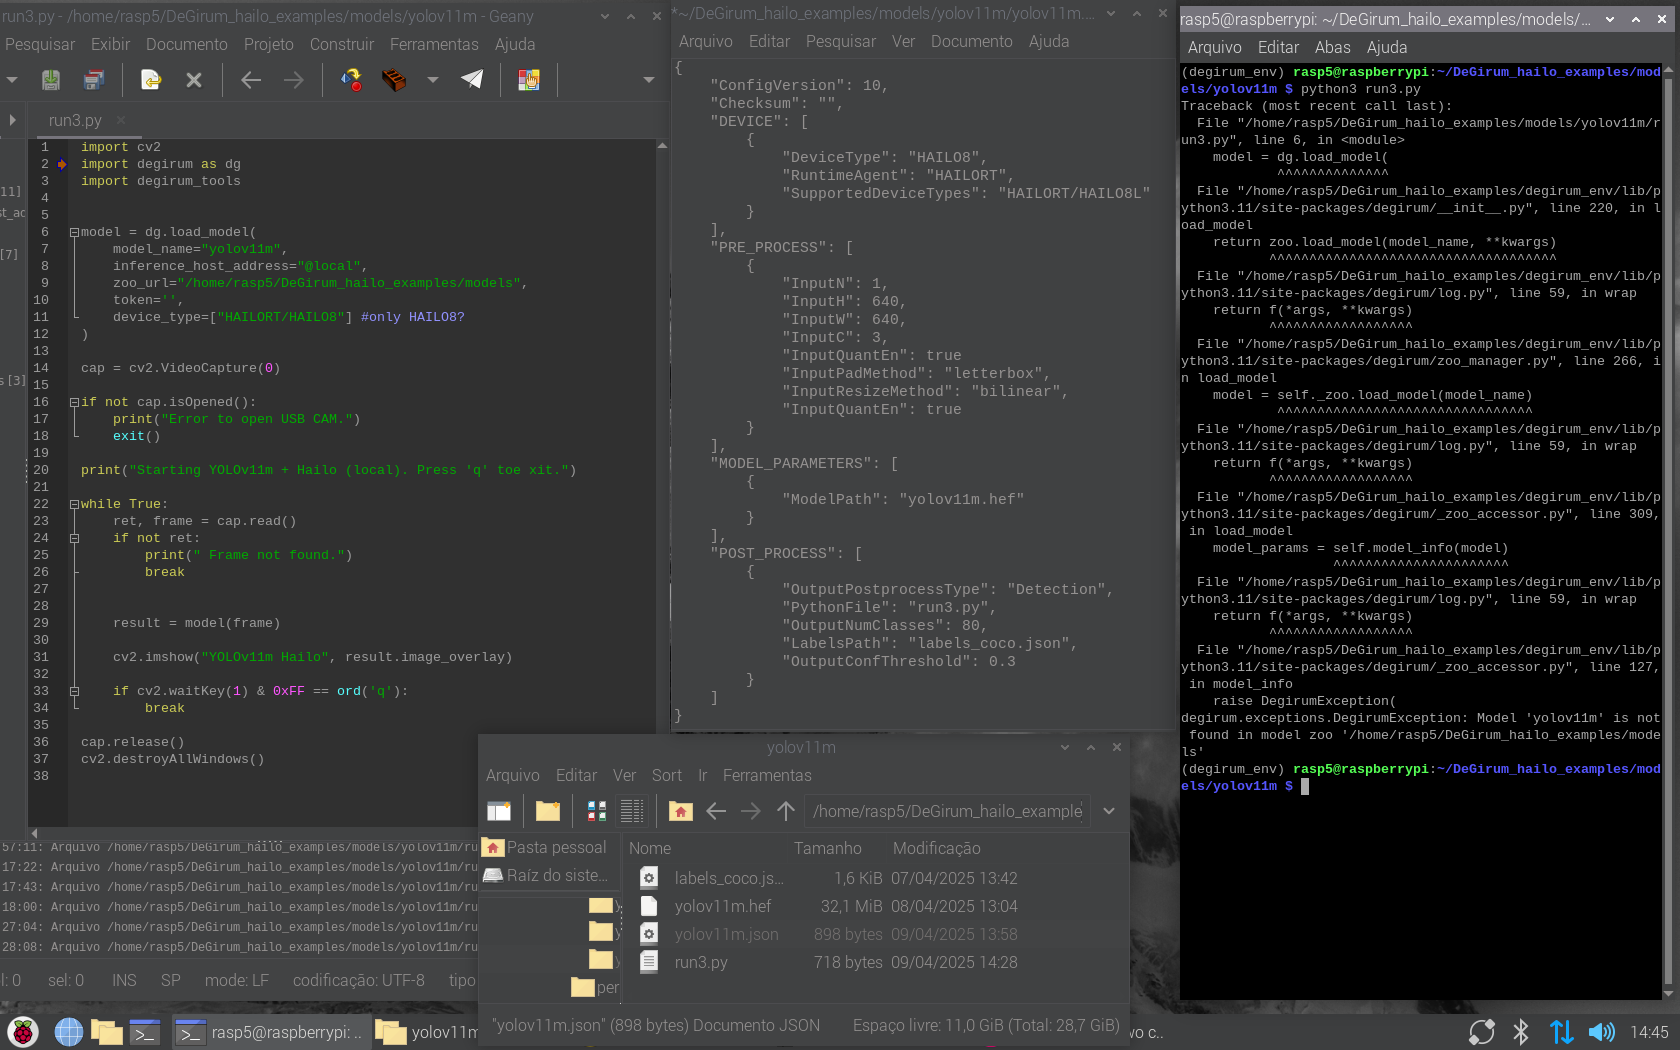Open the Construir menu in Geany
This screenshot has height=1050, width=1680.
point(341,44)
